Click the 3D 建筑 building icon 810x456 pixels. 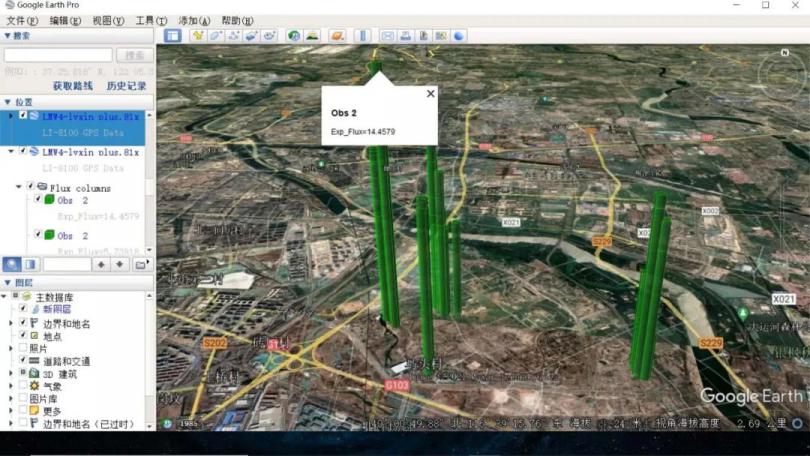tap(34, 373)
